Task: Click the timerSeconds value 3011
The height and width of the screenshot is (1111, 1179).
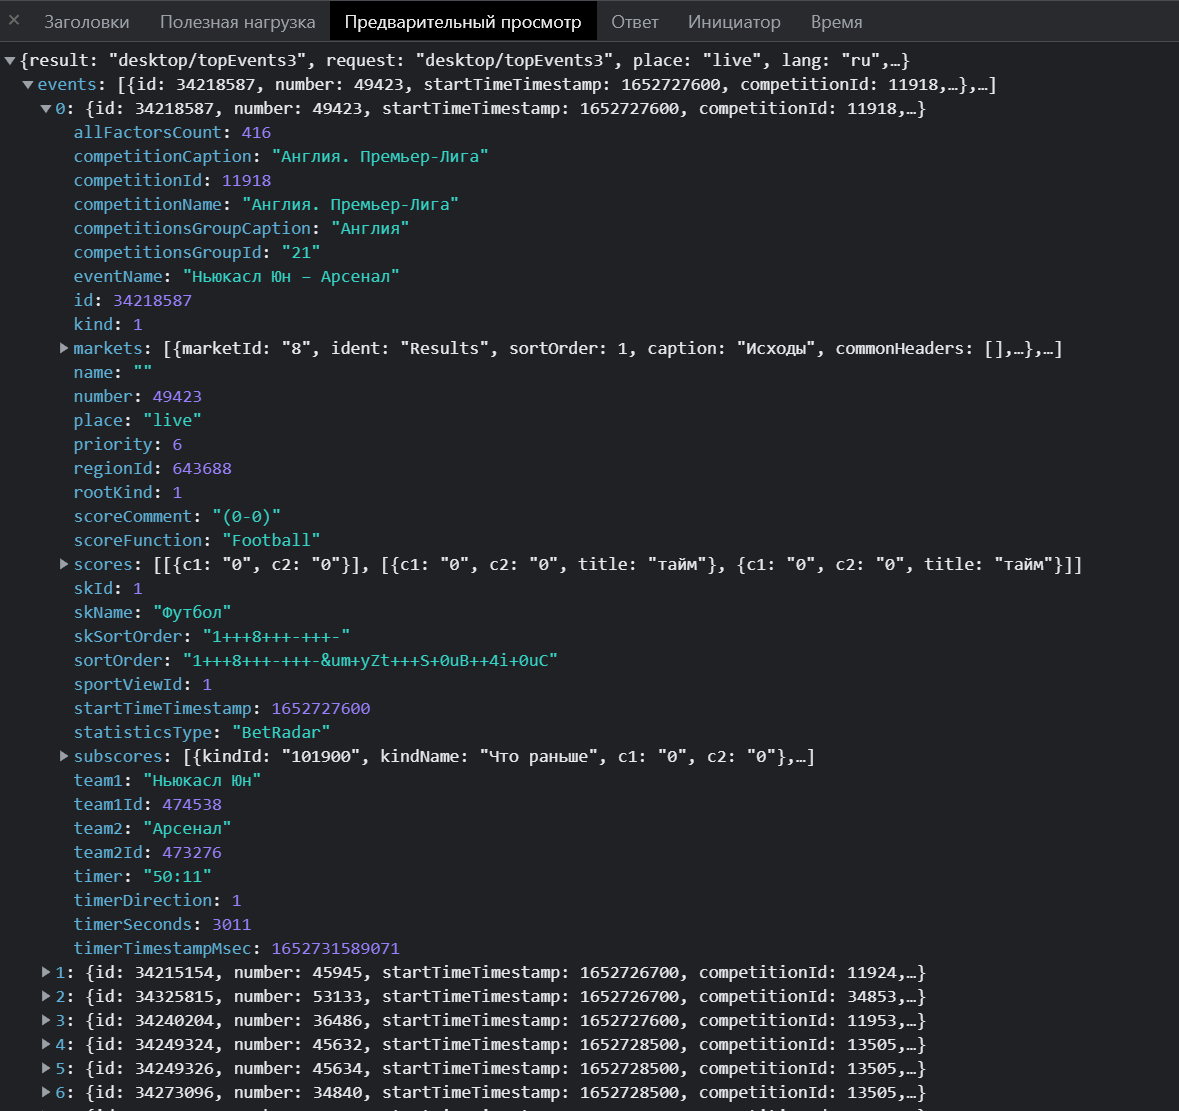Action: click(231, 925)
